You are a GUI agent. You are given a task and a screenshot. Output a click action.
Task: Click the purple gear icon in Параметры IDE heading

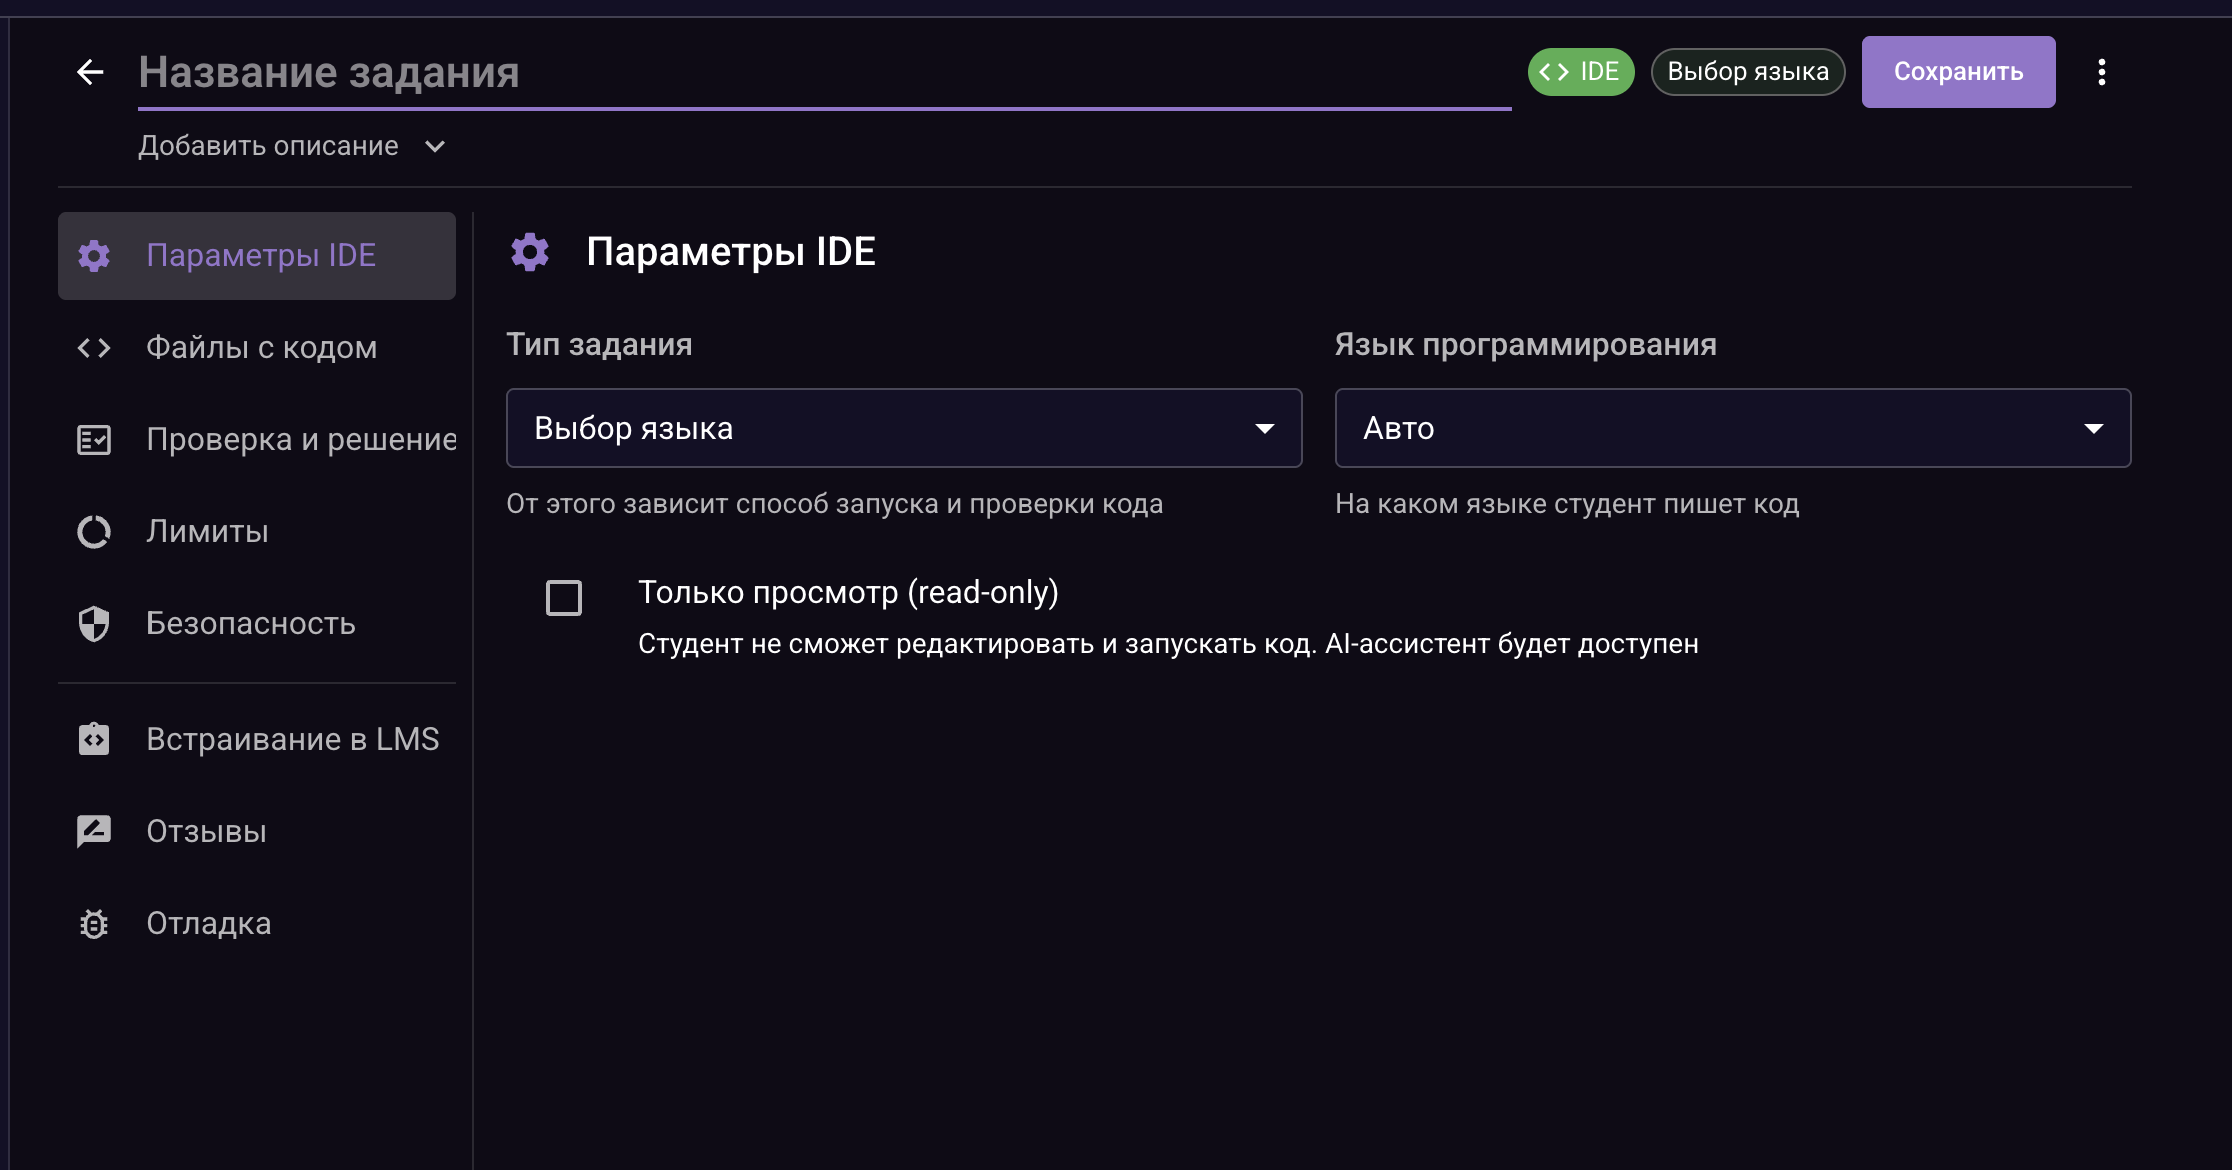[x=530, y=252]
